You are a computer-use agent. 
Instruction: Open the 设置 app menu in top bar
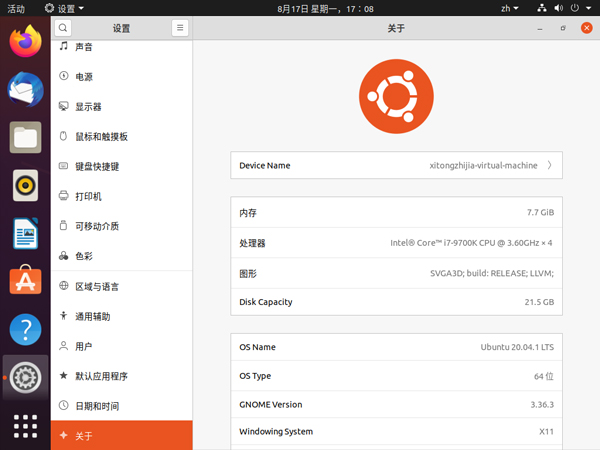[64, 8]
